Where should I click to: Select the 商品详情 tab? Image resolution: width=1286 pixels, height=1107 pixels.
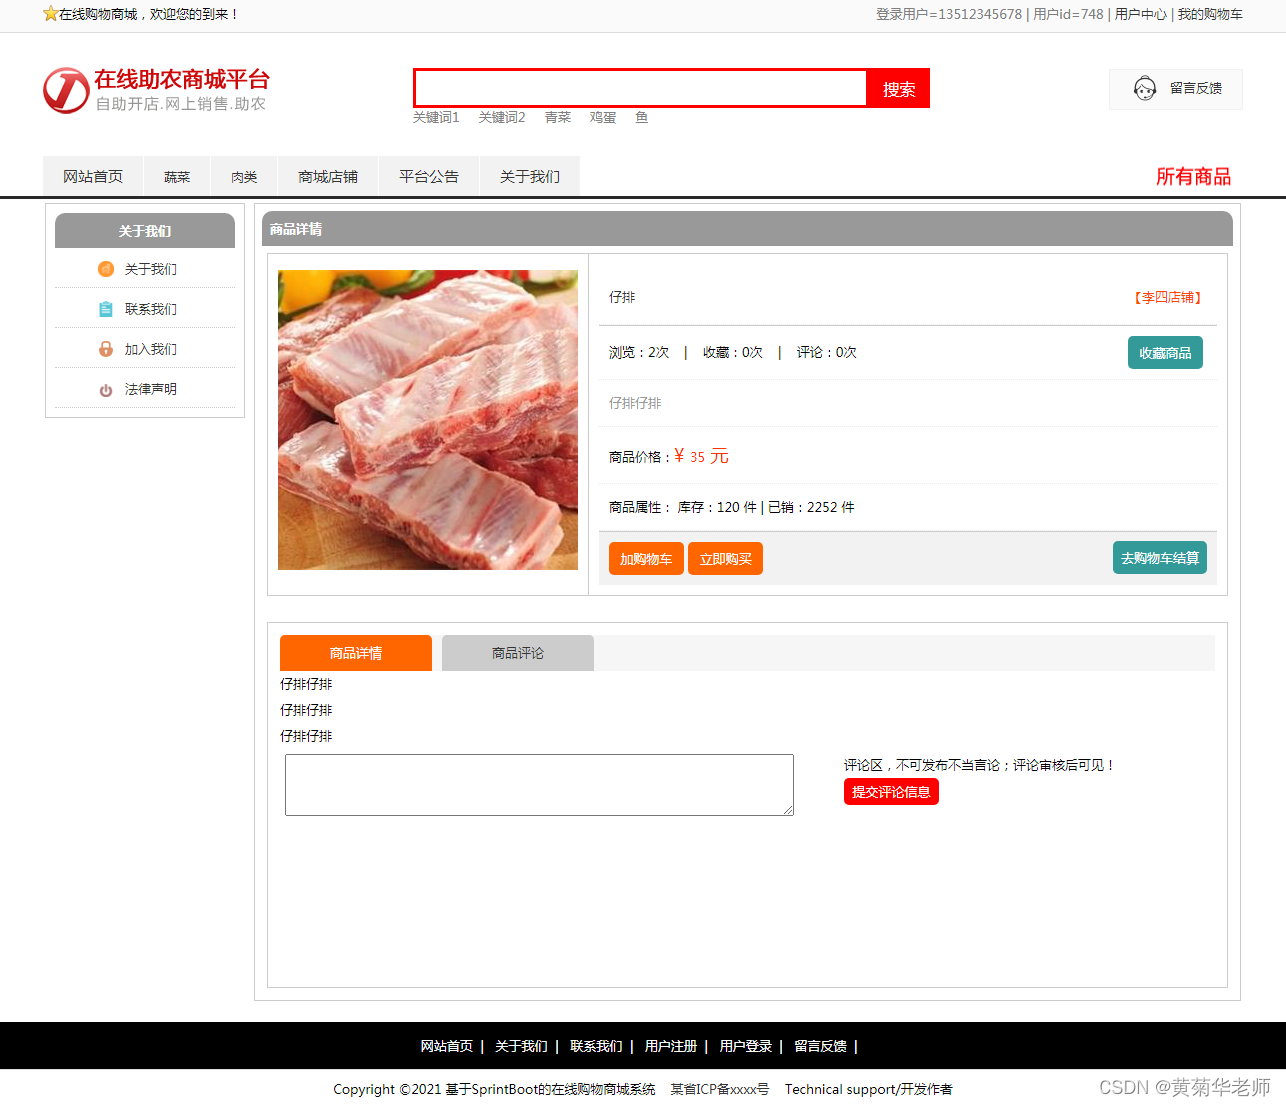356,652
